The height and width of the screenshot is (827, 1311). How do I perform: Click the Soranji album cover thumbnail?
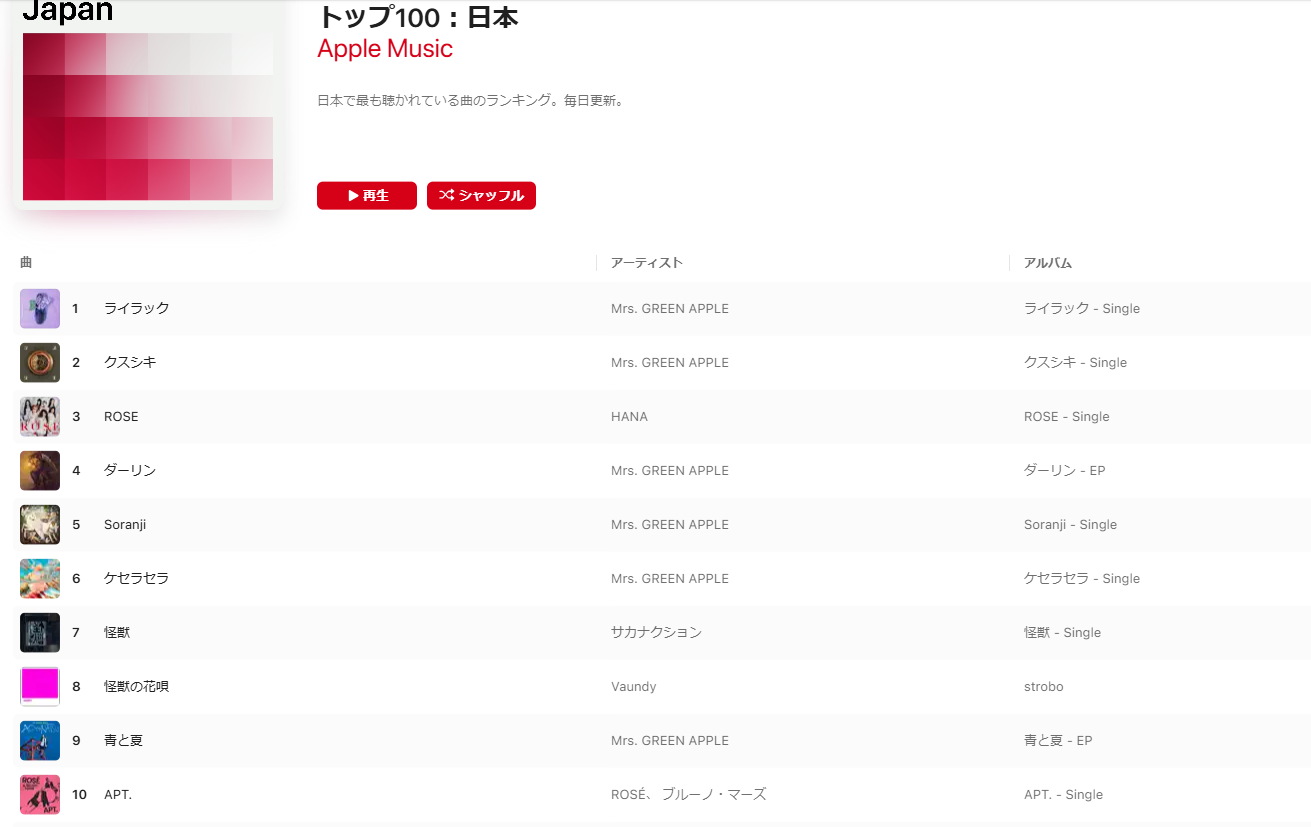pos(40,525)
